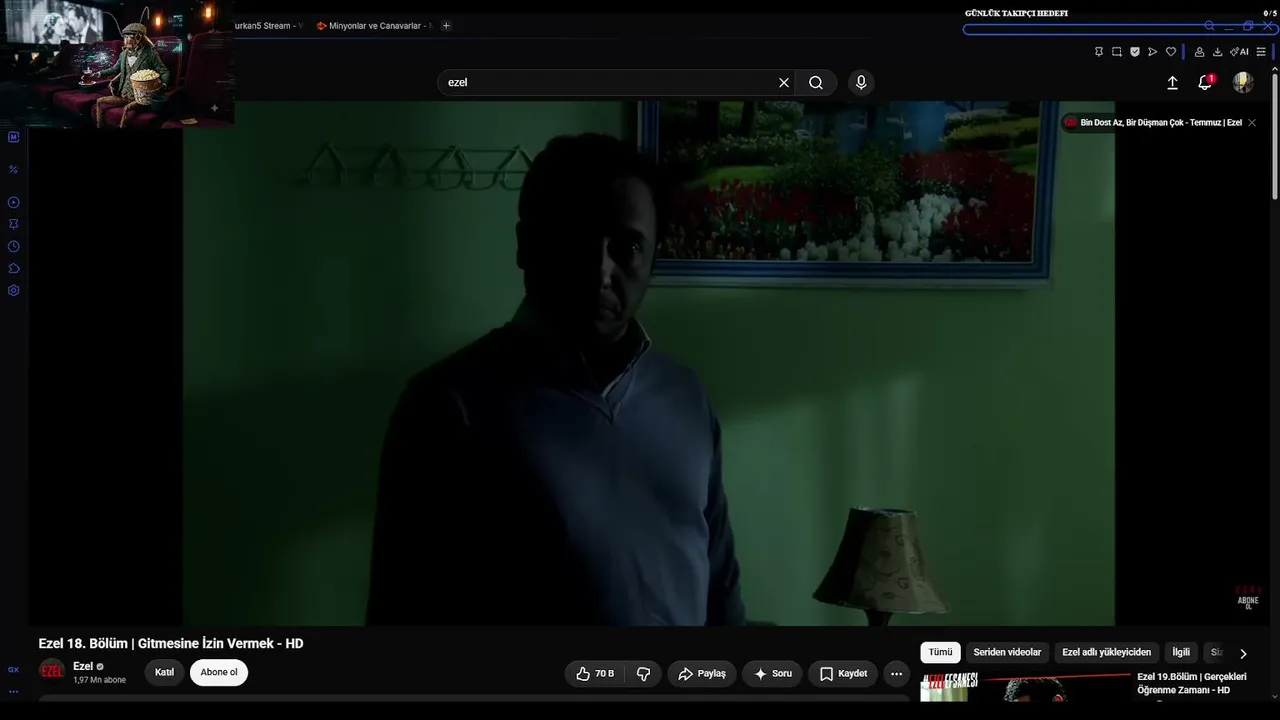The image size is (1280, 720).
Task: Clear the YouTube search box text
Action: (x=784, y=83)
